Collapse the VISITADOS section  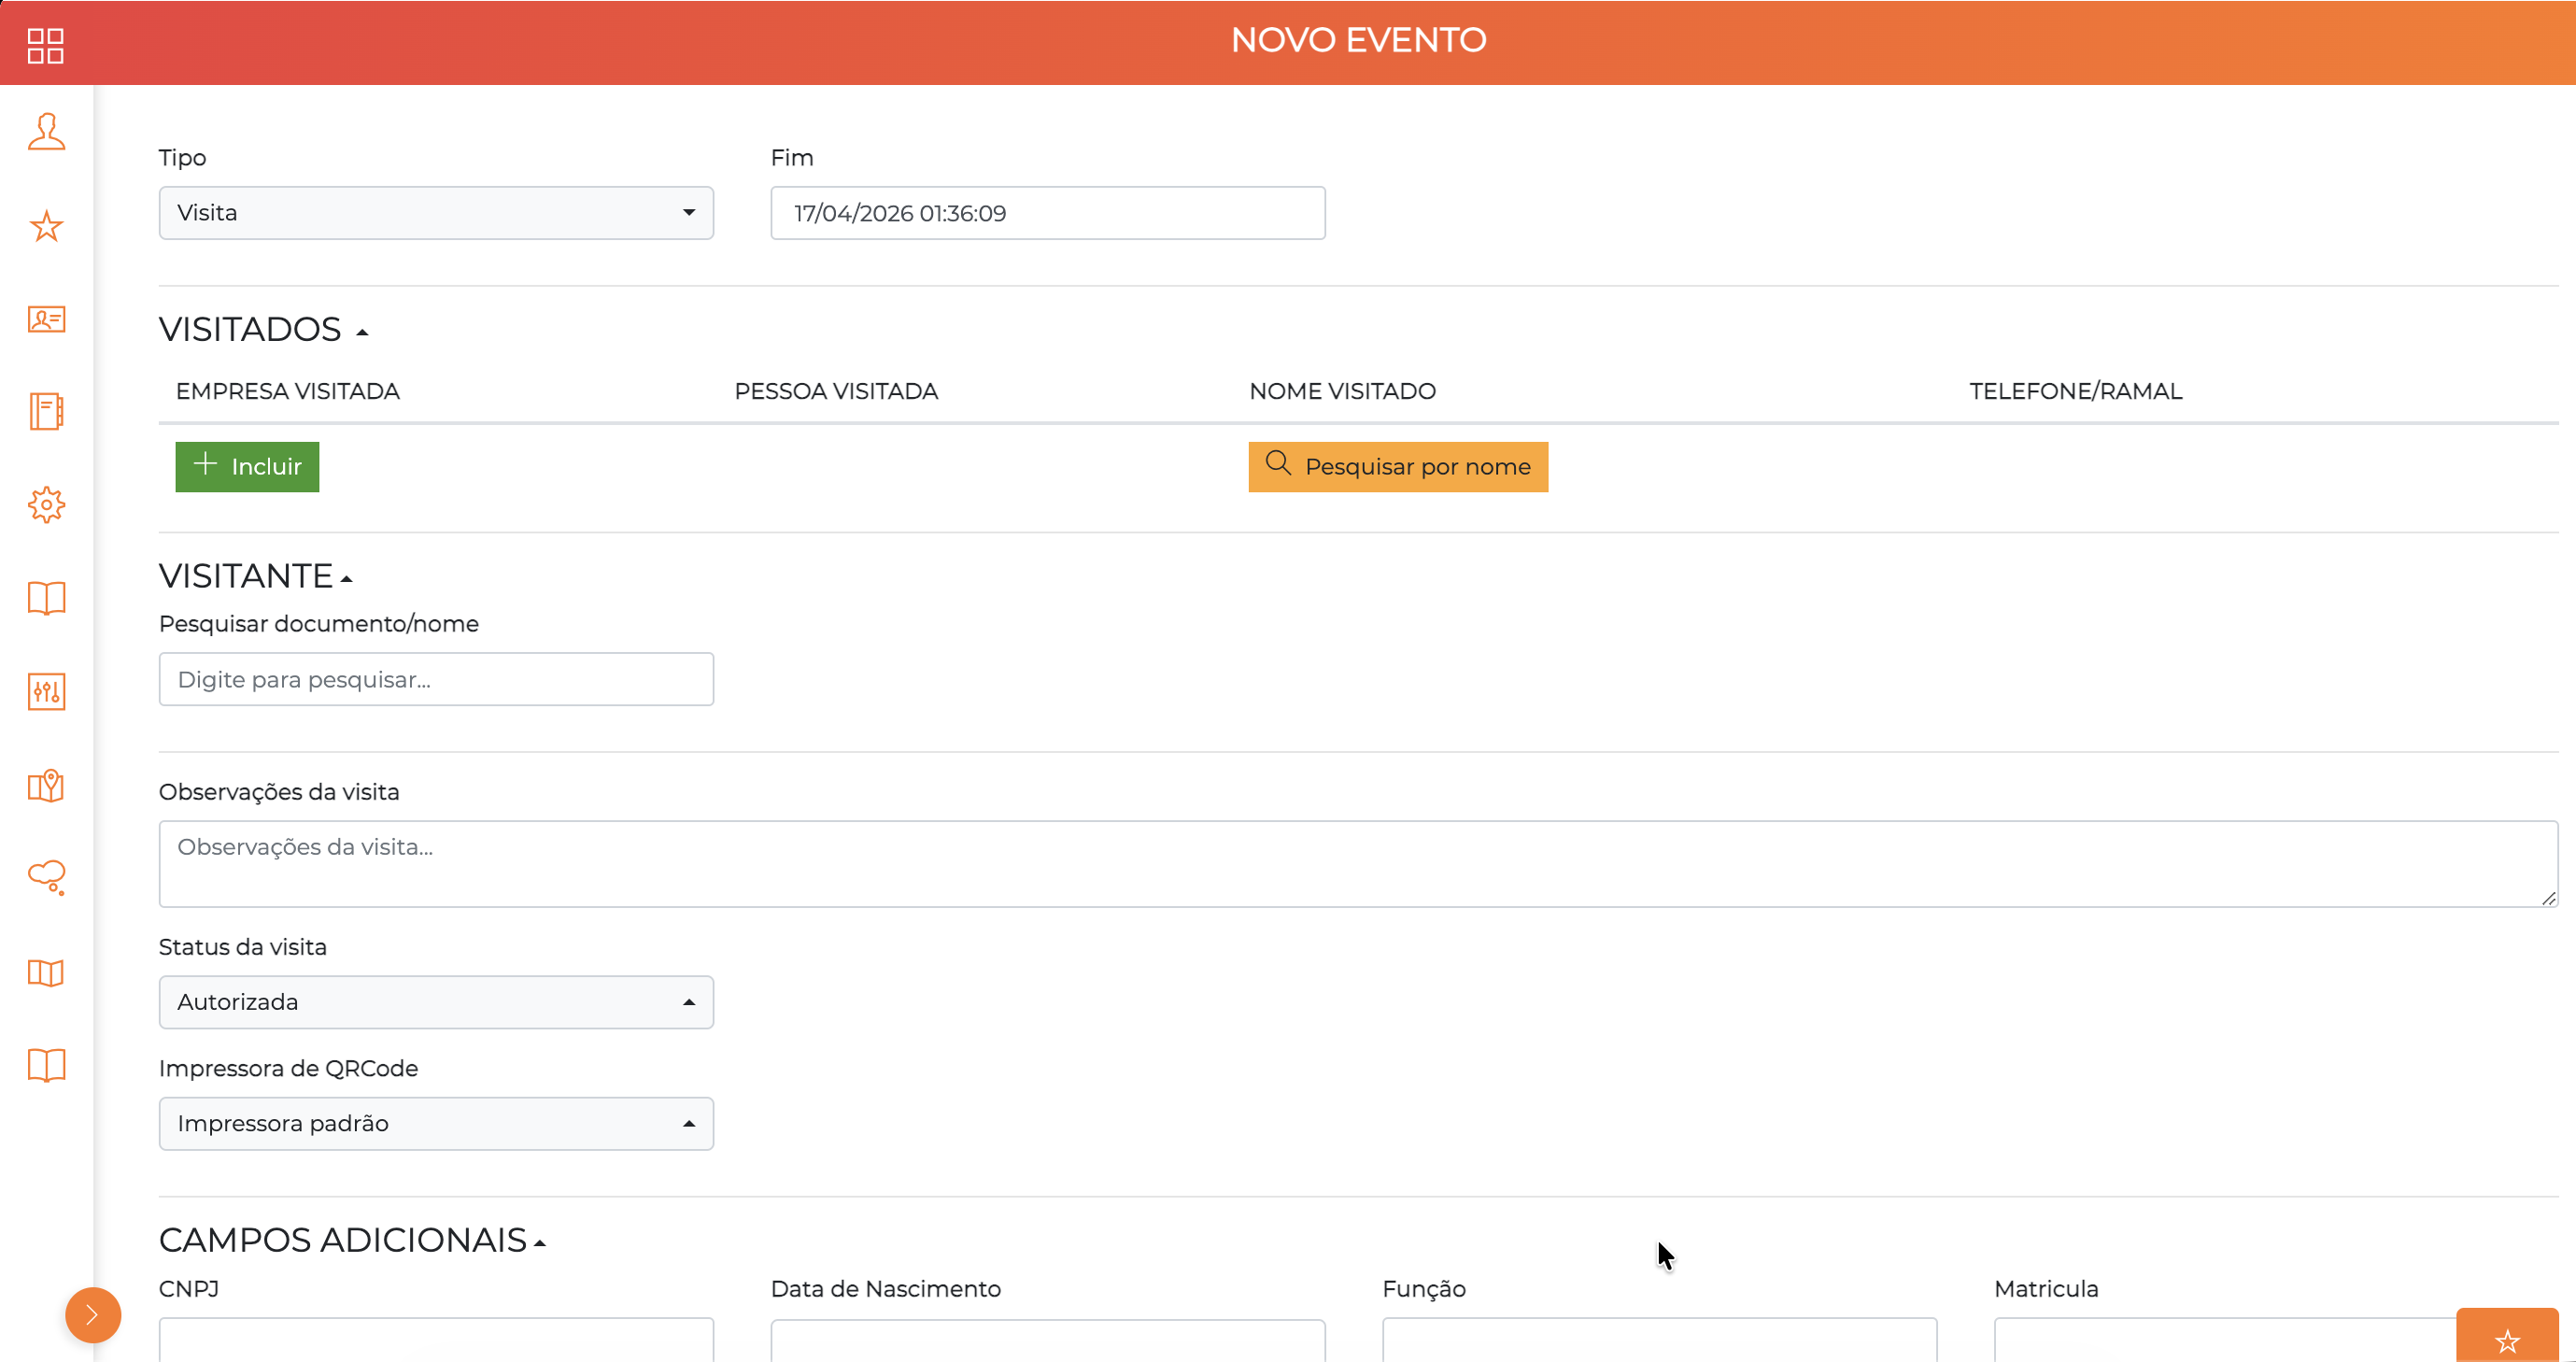363,332
